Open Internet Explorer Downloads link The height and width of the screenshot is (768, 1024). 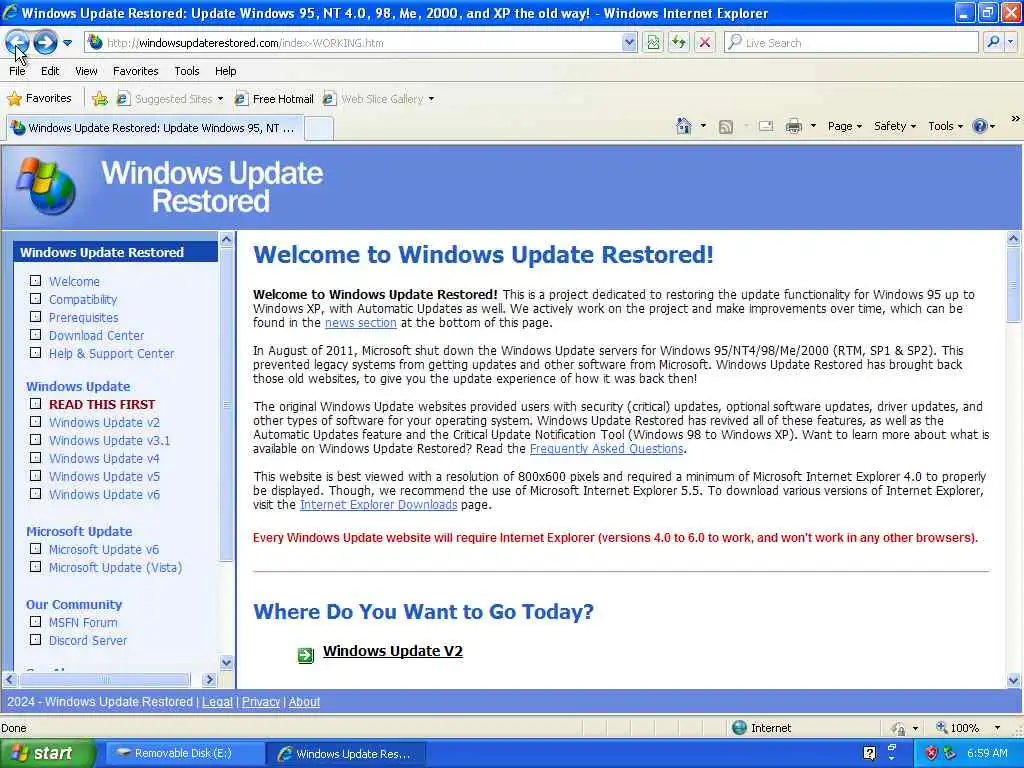(378, 505)
